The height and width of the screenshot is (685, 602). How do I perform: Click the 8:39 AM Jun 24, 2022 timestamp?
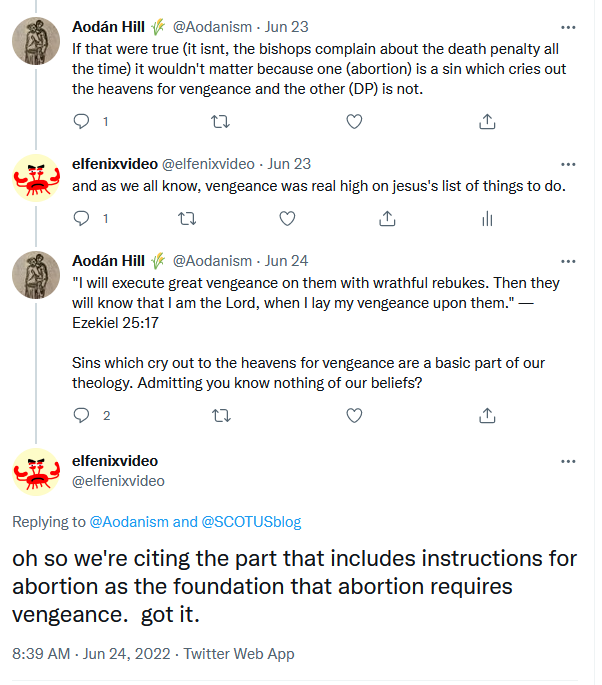tap(98, 654)
